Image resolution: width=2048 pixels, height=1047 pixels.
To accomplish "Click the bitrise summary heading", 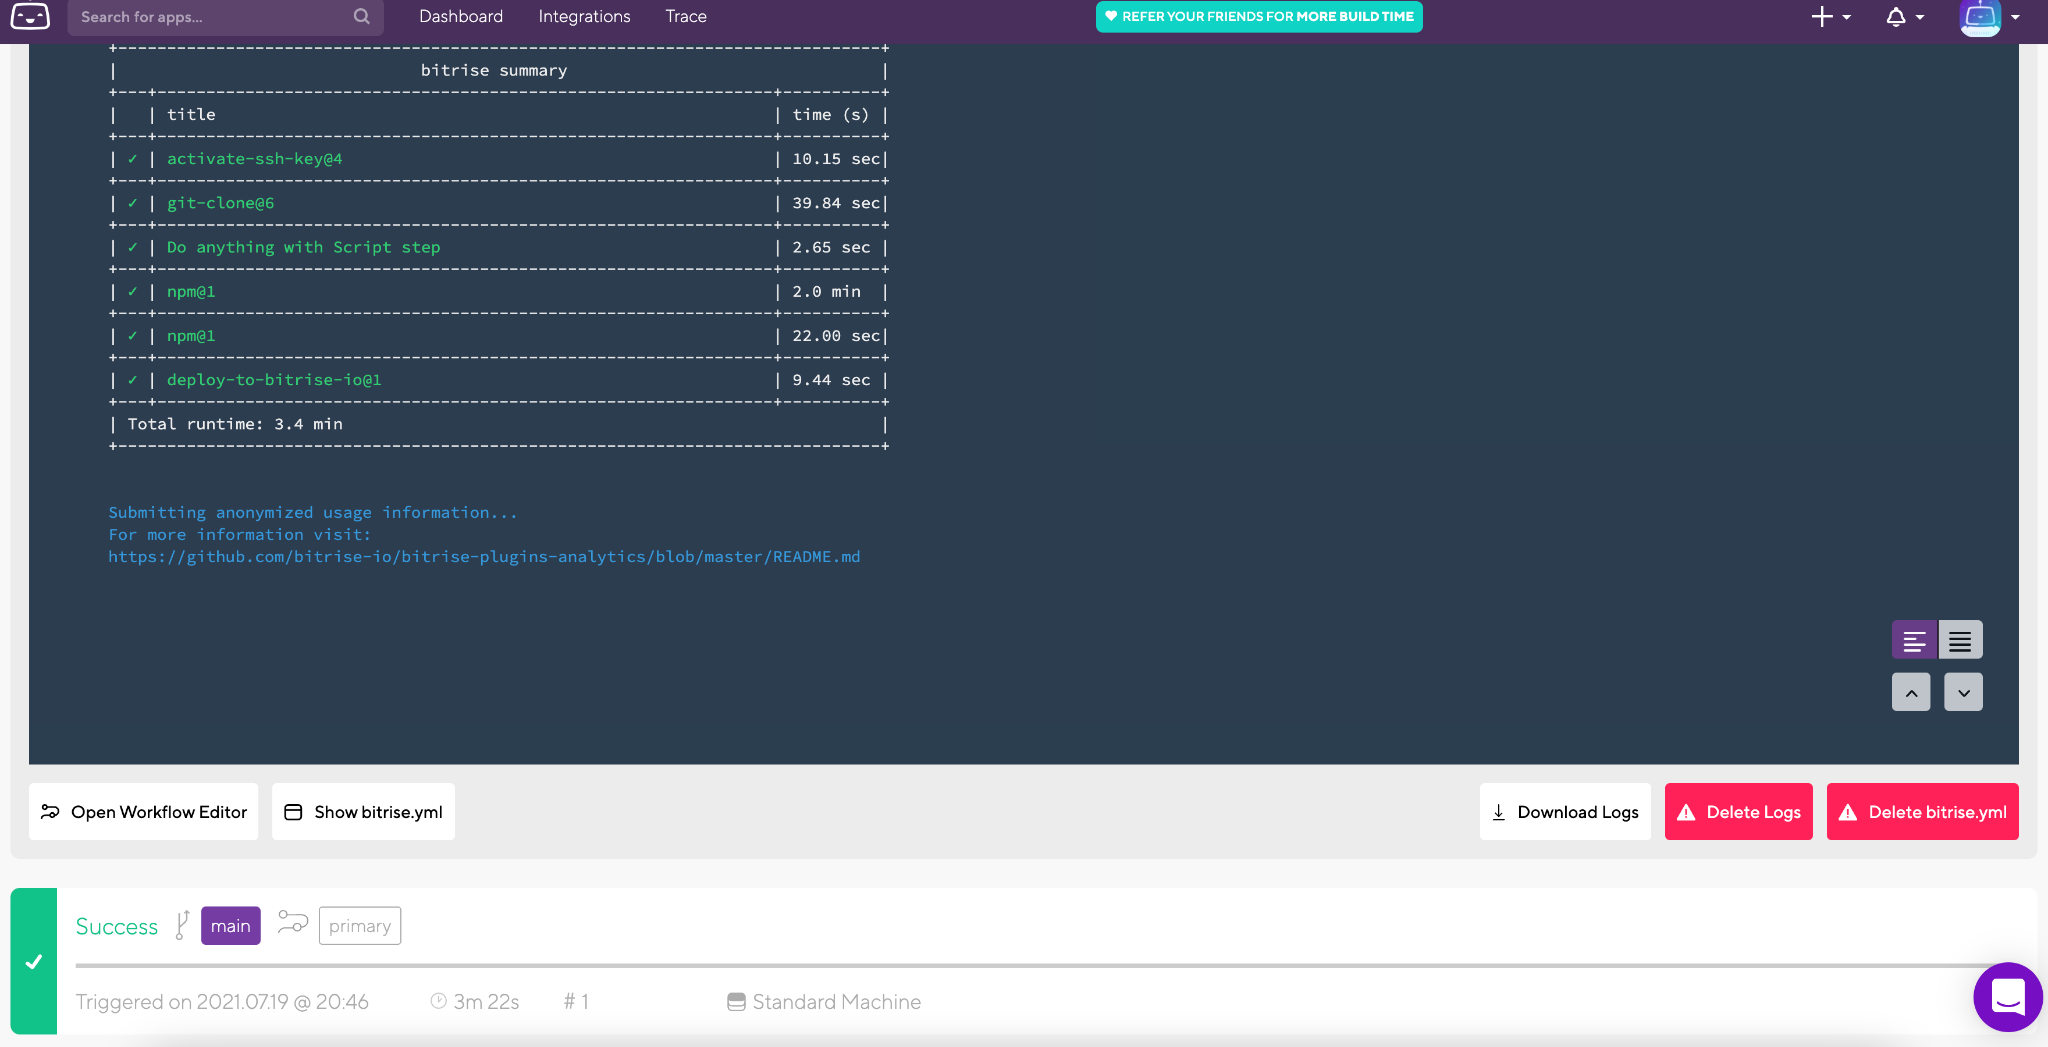I will tap(494, 70).
